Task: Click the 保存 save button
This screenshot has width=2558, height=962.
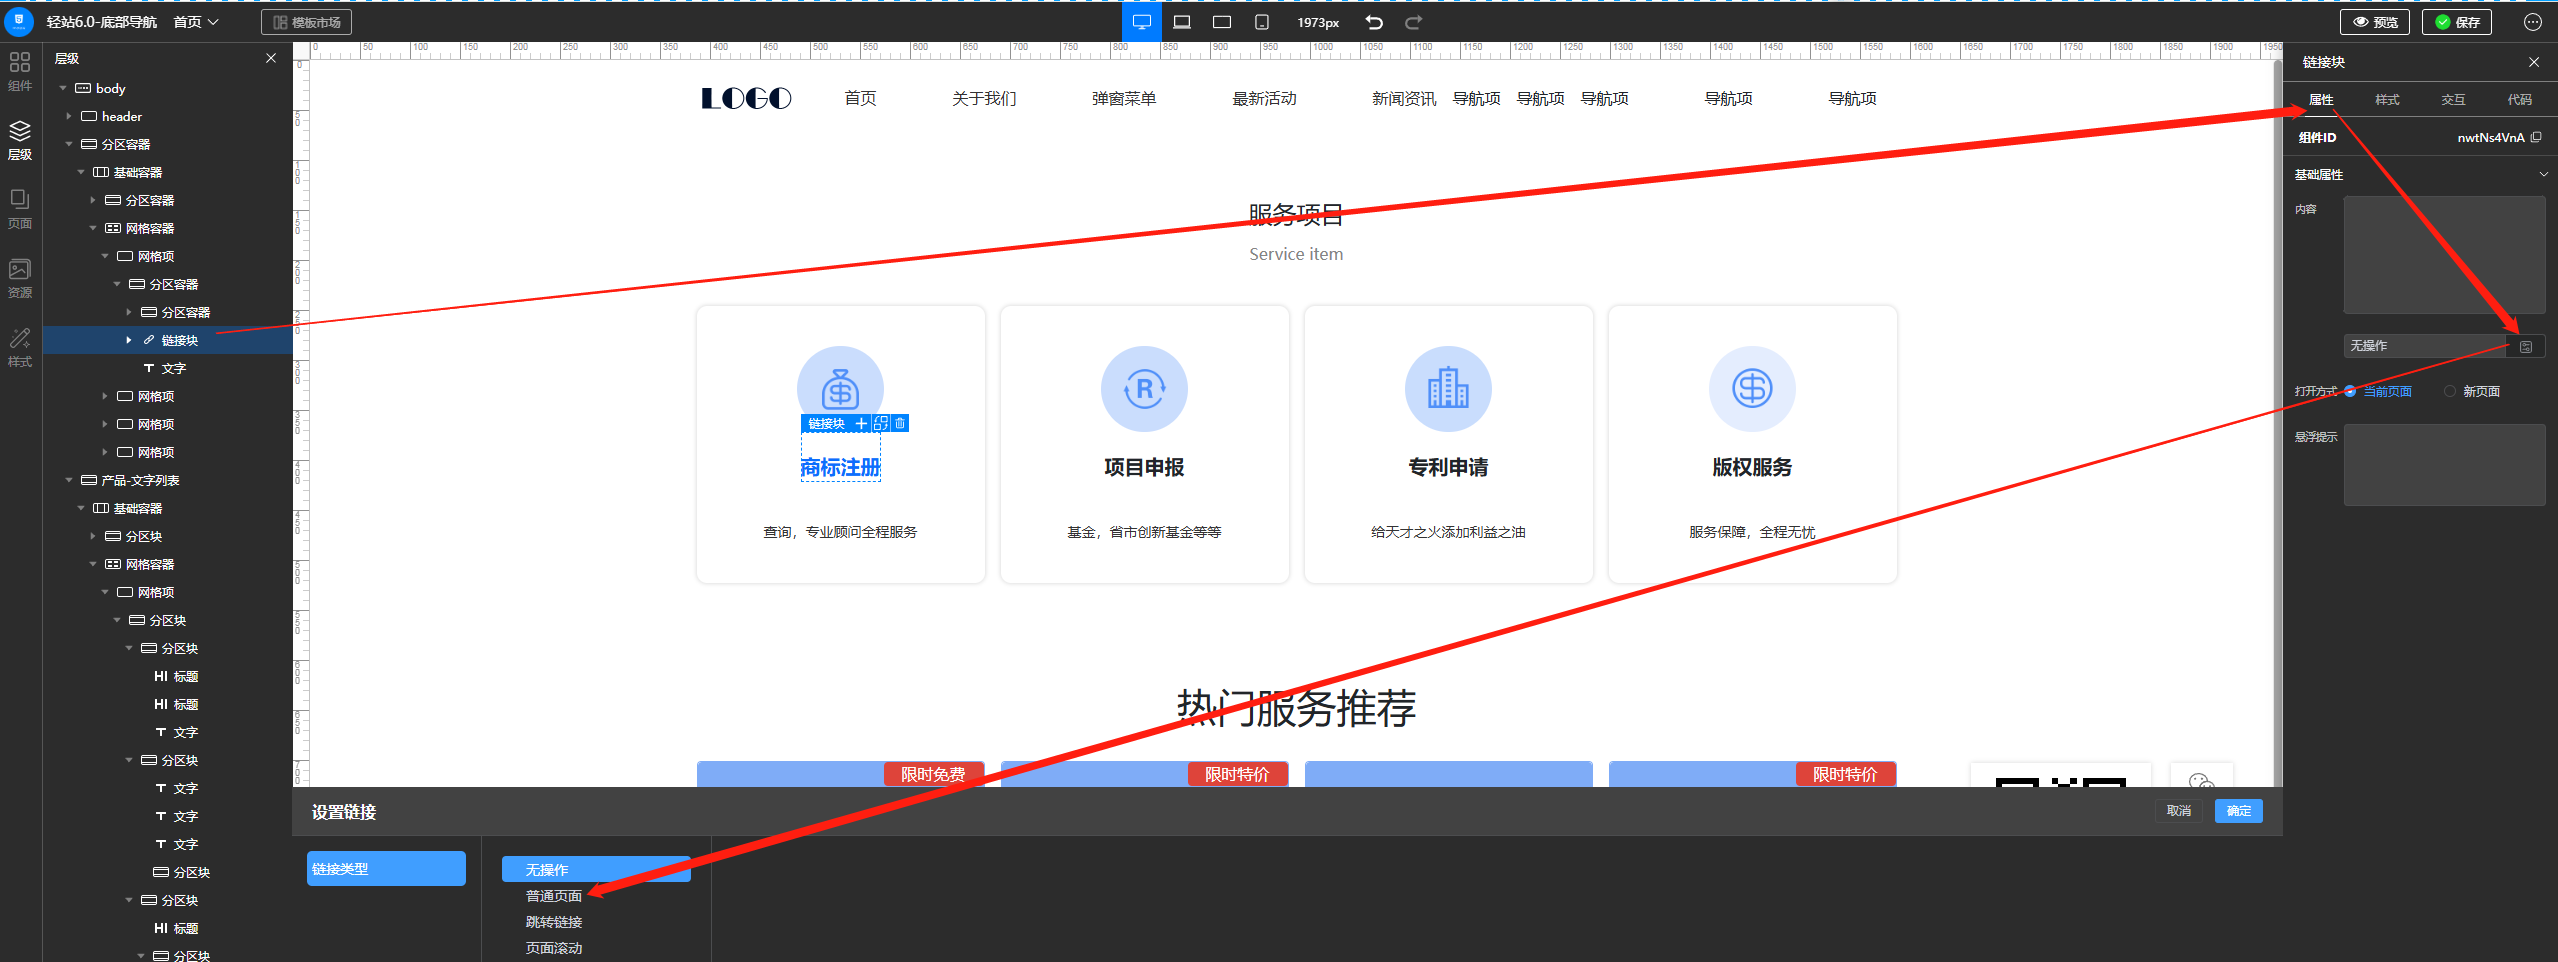Action: click(x=2457, y=22)
